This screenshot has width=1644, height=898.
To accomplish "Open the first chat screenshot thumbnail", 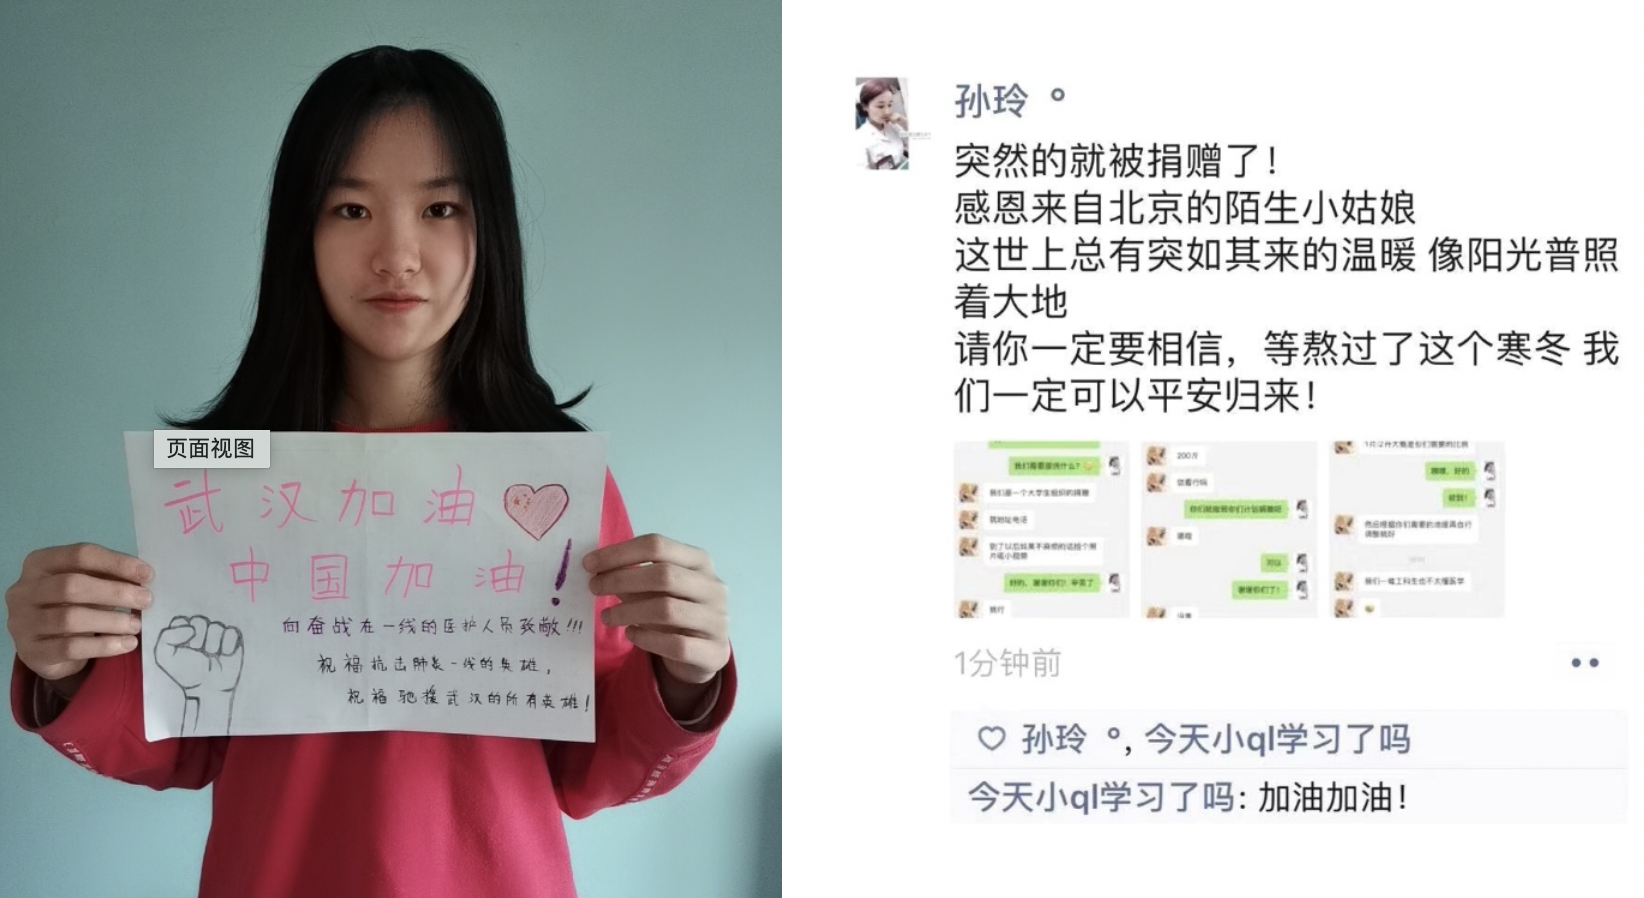I will (x=1041, y=529).
